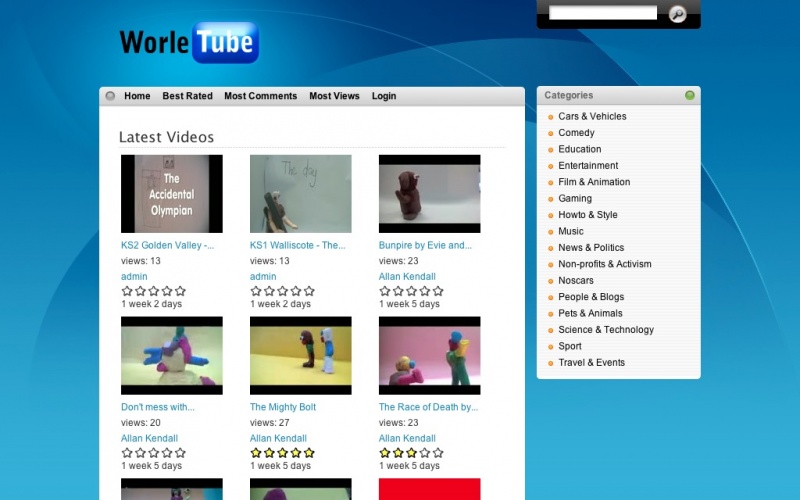
Task: Select the Most Views menu item
Action: [x=334, y=96]
